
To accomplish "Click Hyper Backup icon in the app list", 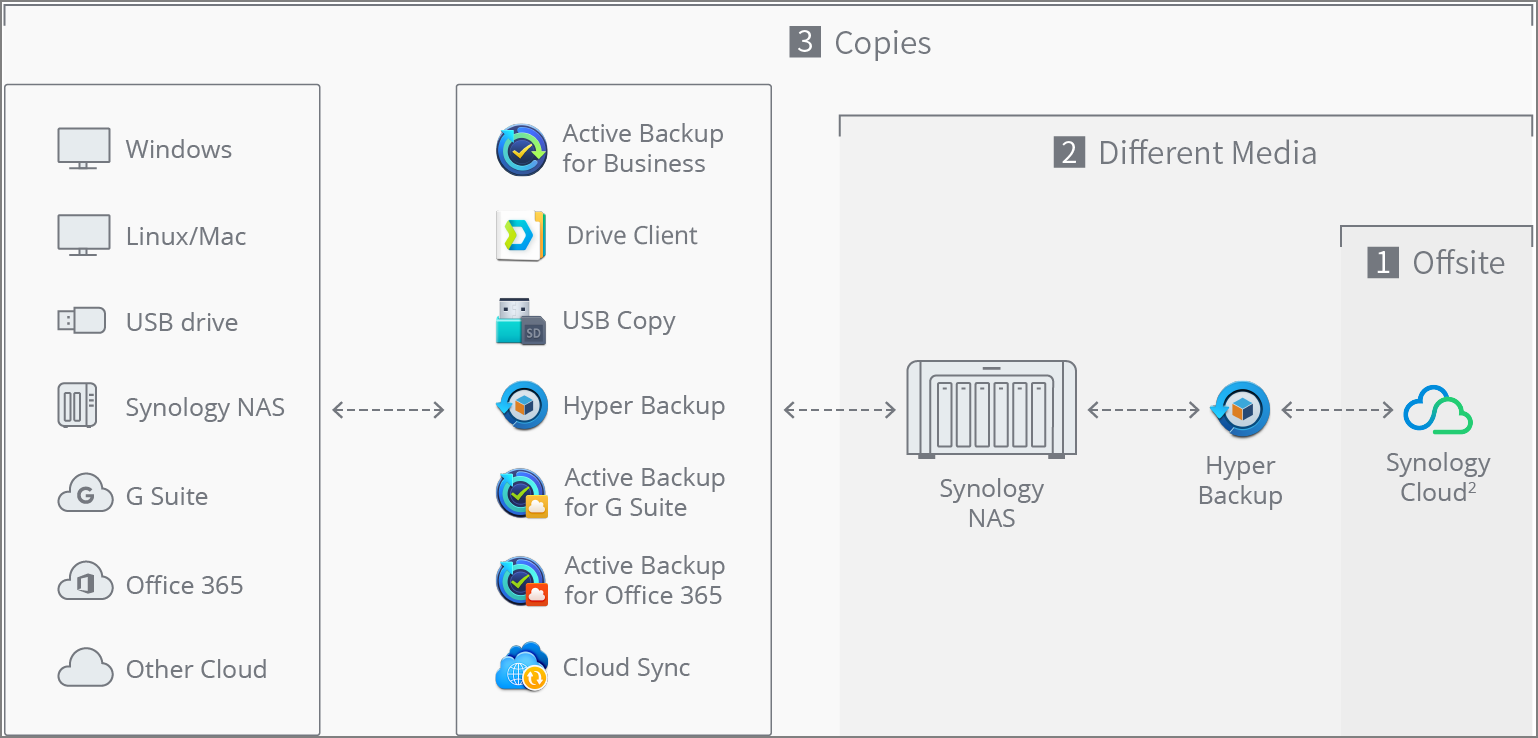I will click(x=522, y=406).
